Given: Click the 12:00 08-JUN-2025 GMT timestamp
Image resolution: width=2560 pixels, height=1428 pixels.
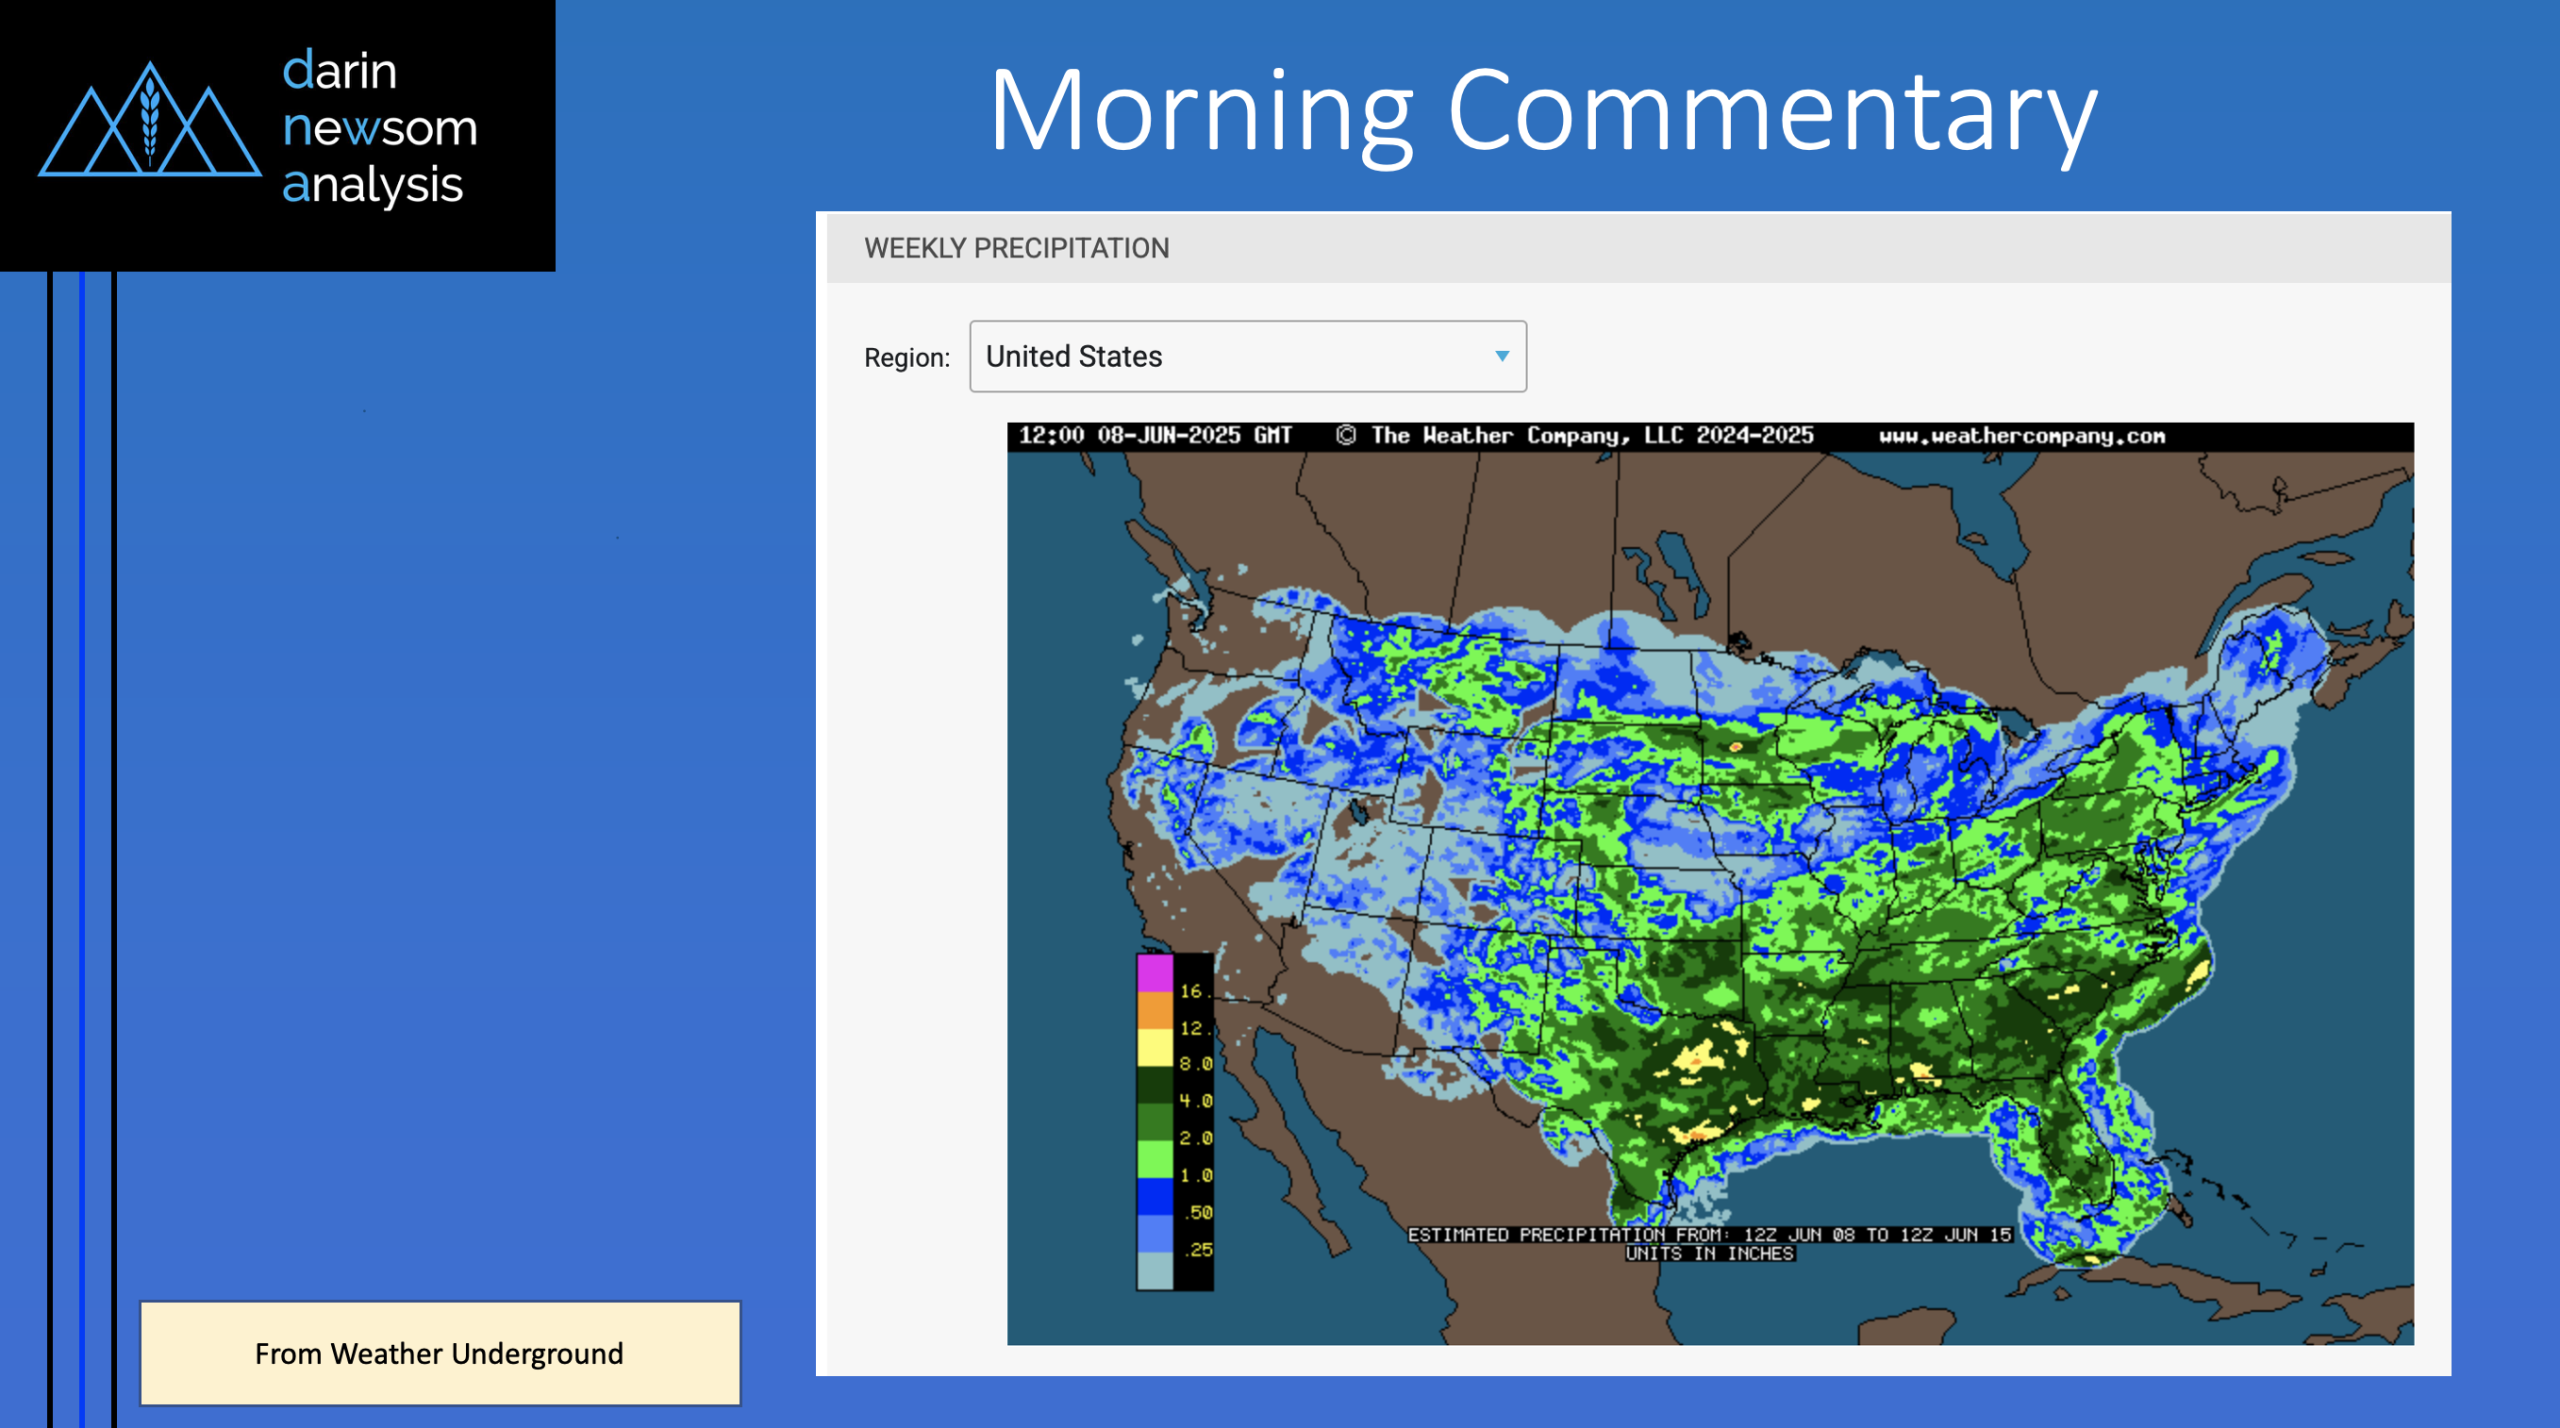Looking at the screenshot, I should pyautogui.click(x=1155, y=436).
